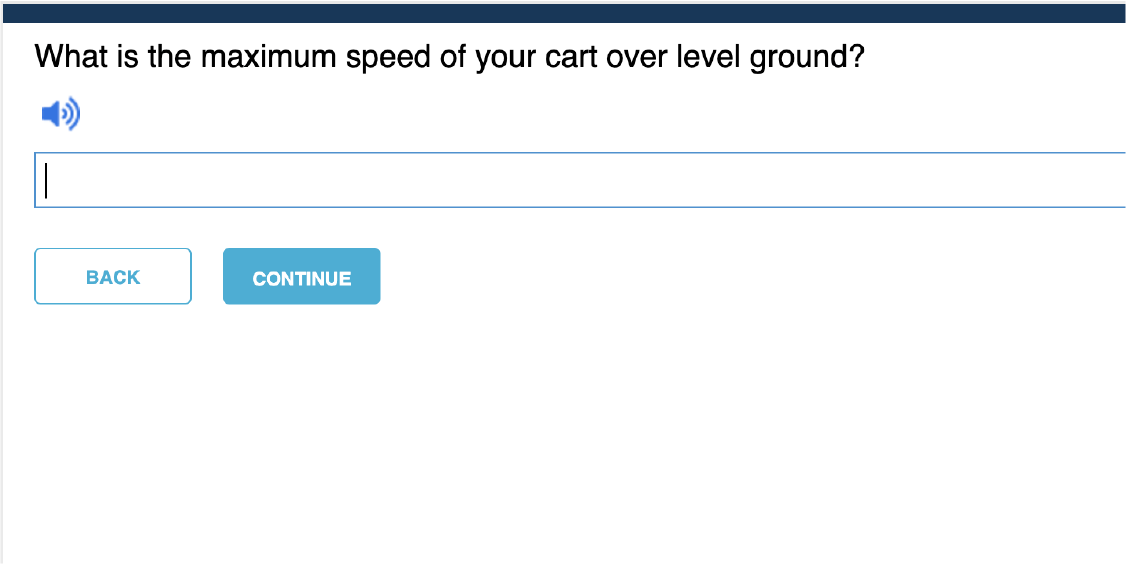Play the question audio with the speaker icon

coord(60,115)
